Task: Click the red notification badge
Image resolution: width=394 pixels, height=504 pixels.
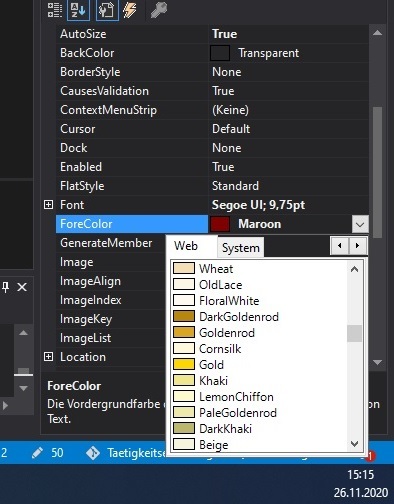Action: (370, 456)
